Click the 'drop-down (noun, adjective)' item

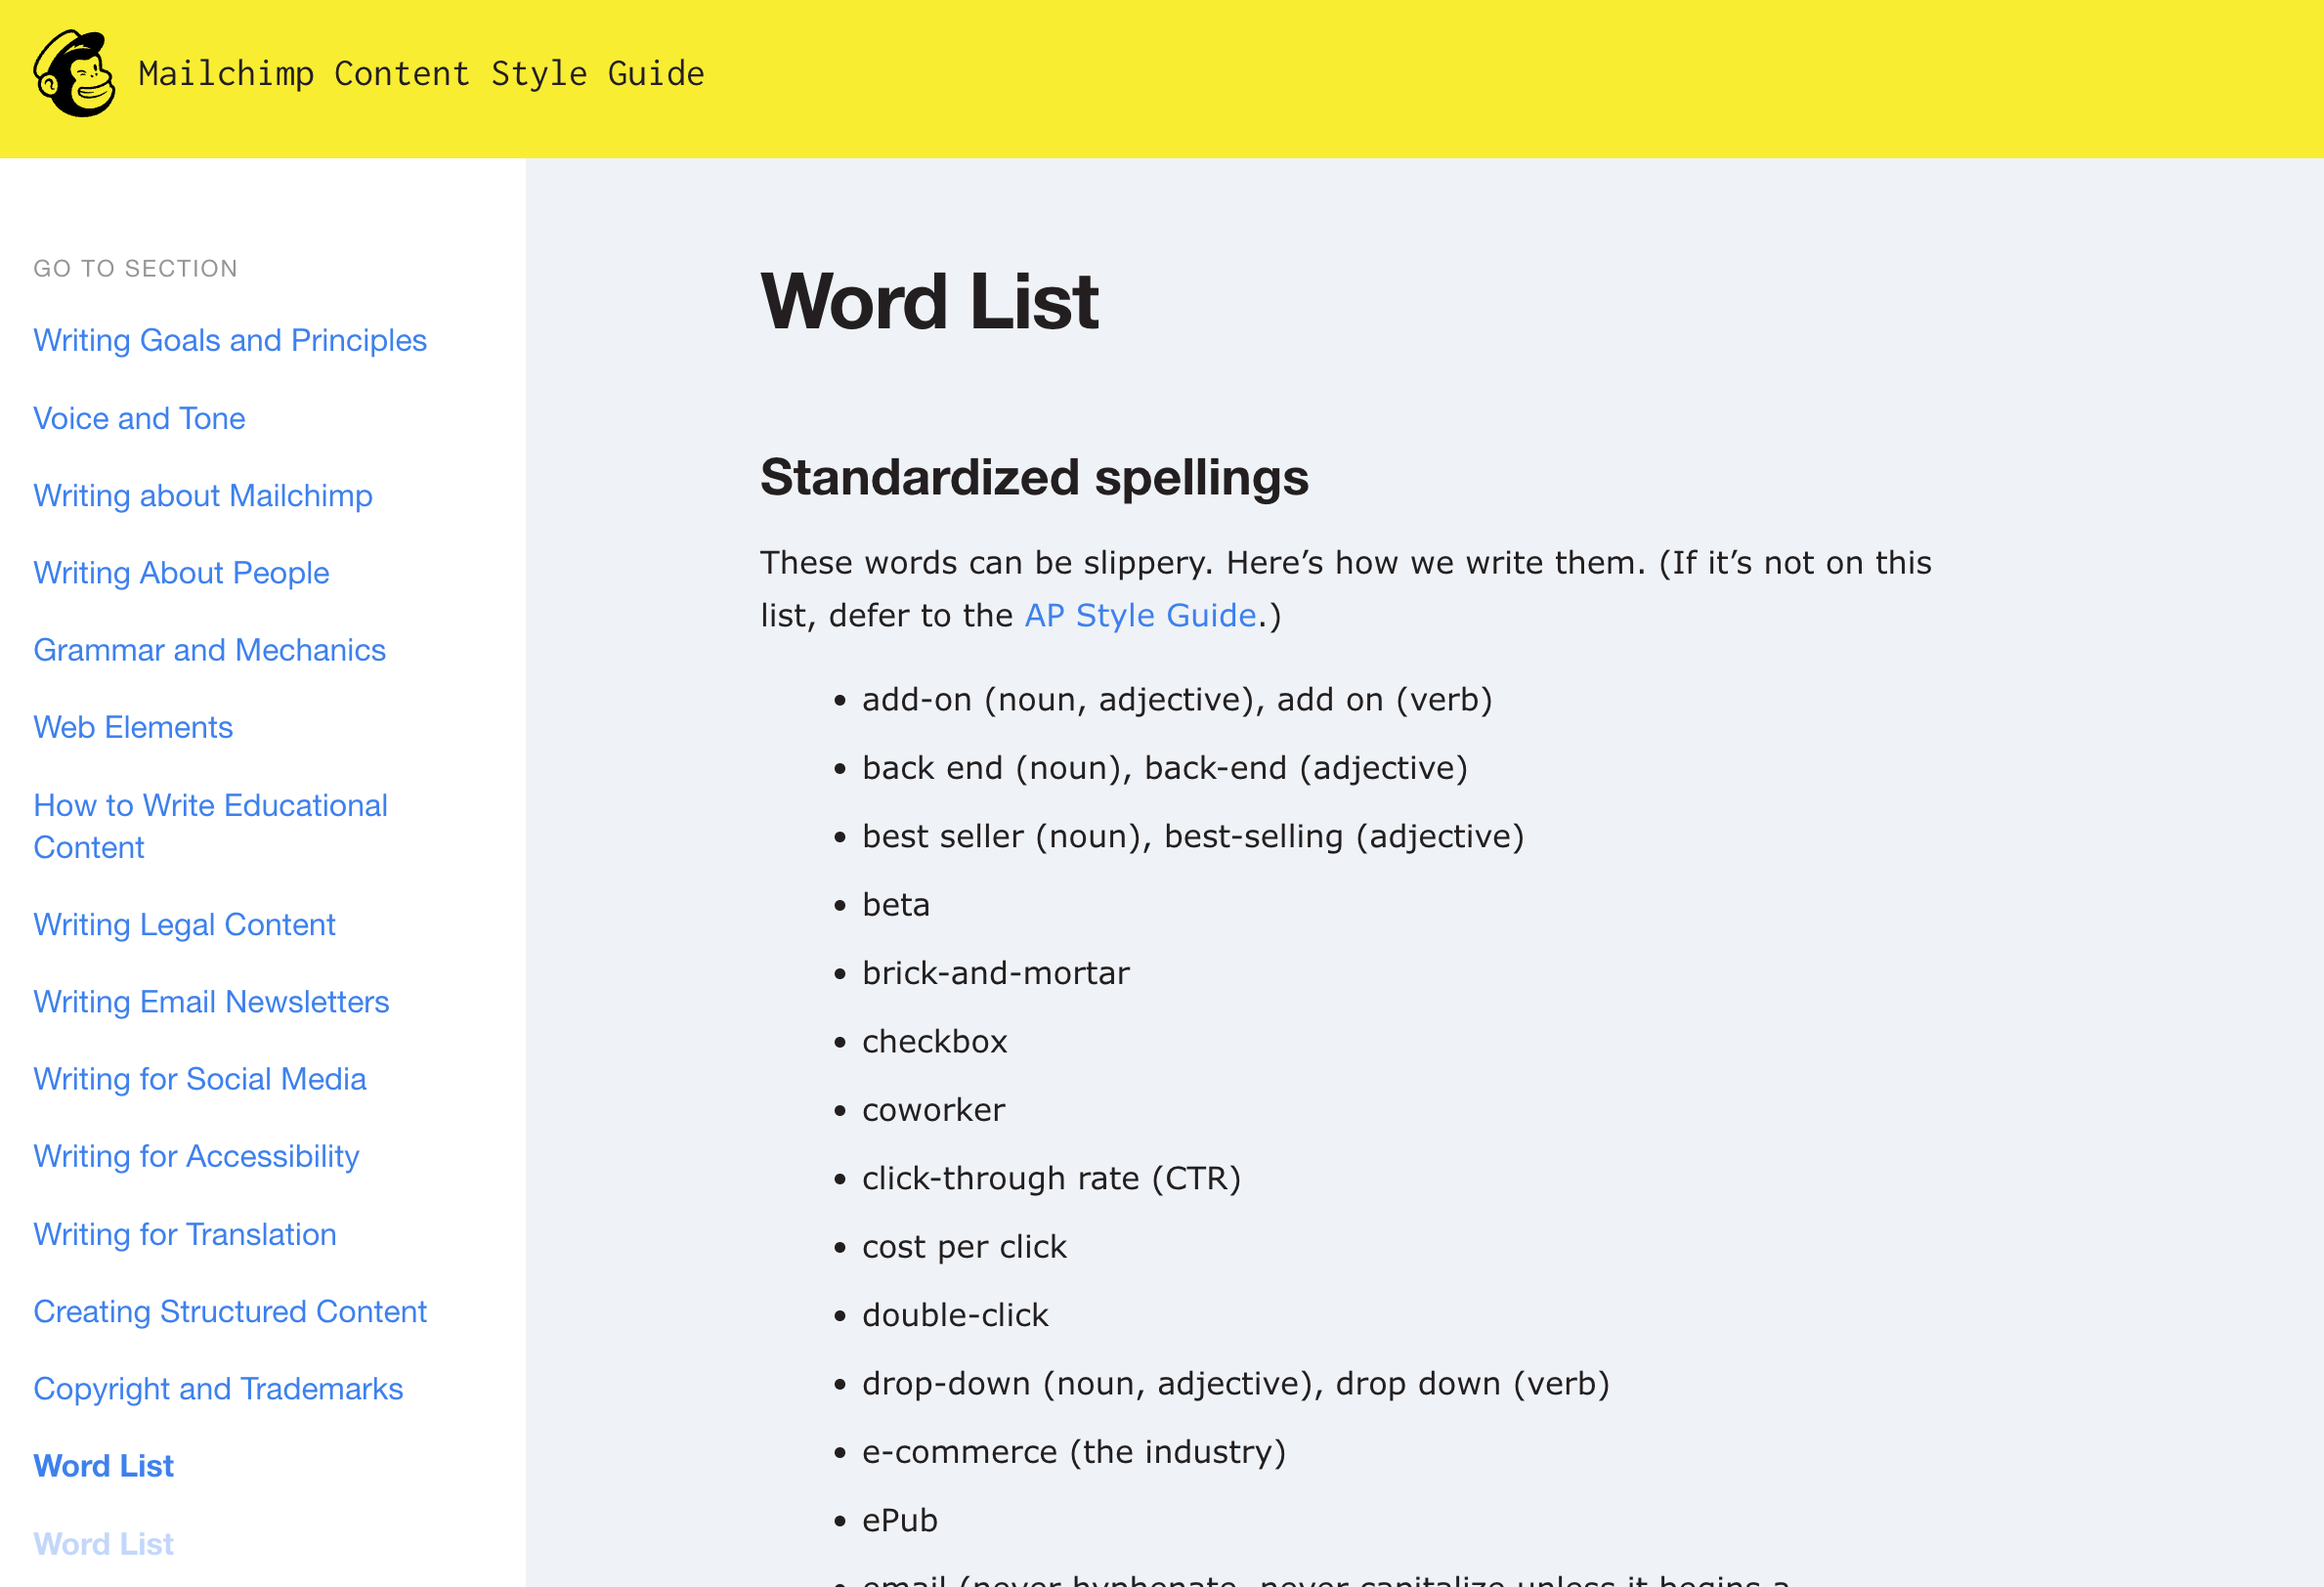click(x=1236, y=1384)
